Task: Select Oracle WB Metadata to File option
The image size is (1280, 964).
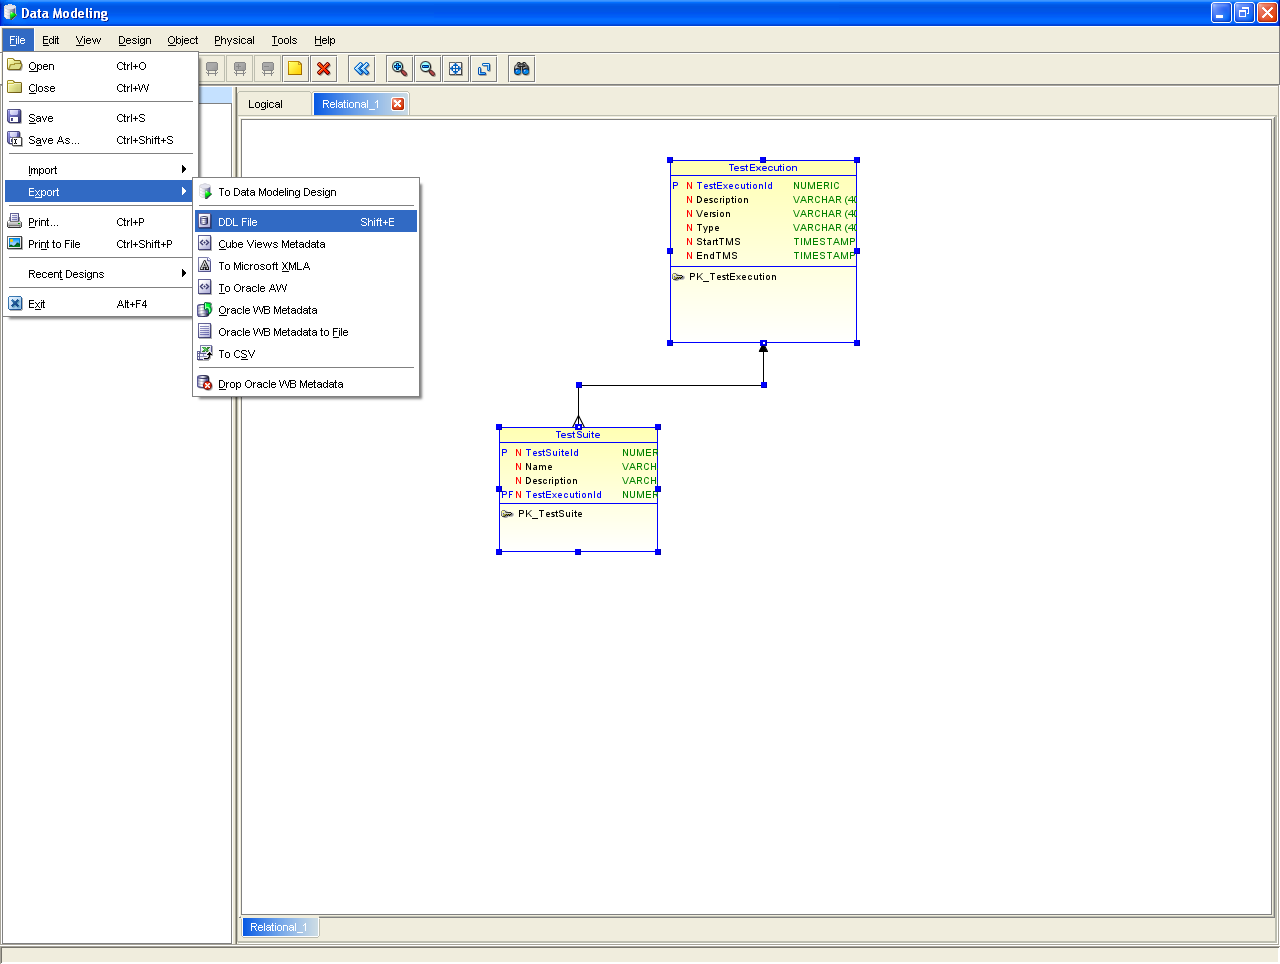Action: pyautogui.click(x=306, y=332)
